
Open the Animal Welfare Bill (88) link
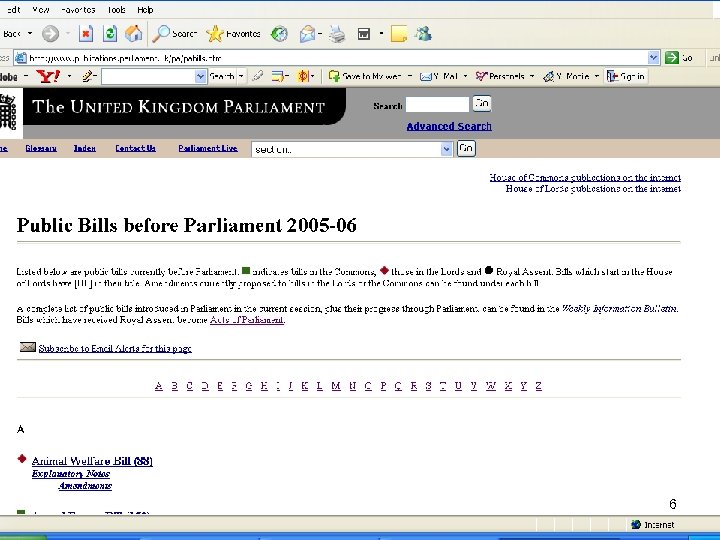point(92,461)
